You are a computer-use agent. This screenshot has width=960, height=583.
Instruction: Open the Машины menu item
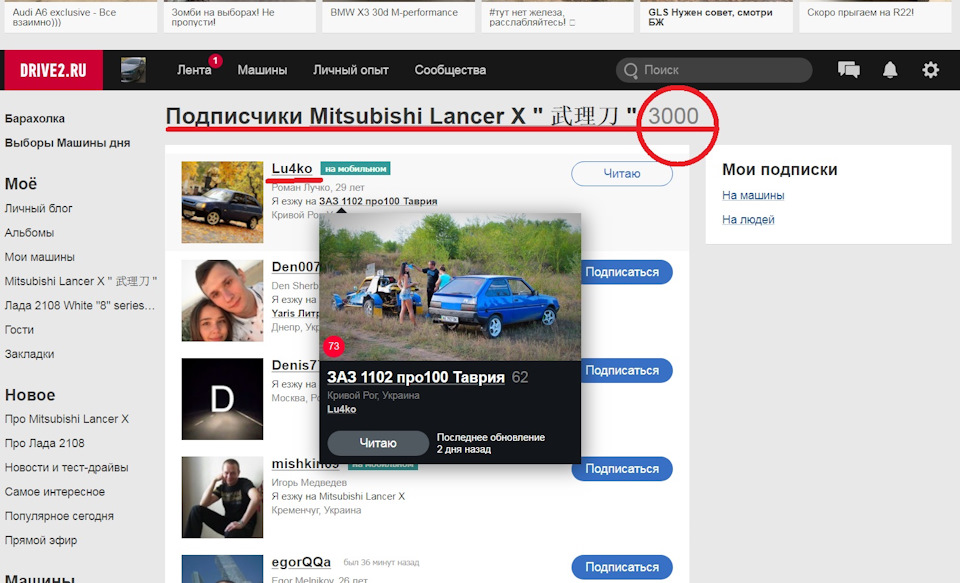pyautogui.click(x=262, y=70)
